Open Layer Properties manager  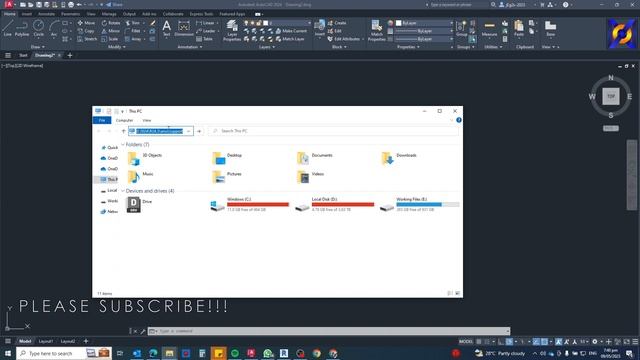(232, 31)
